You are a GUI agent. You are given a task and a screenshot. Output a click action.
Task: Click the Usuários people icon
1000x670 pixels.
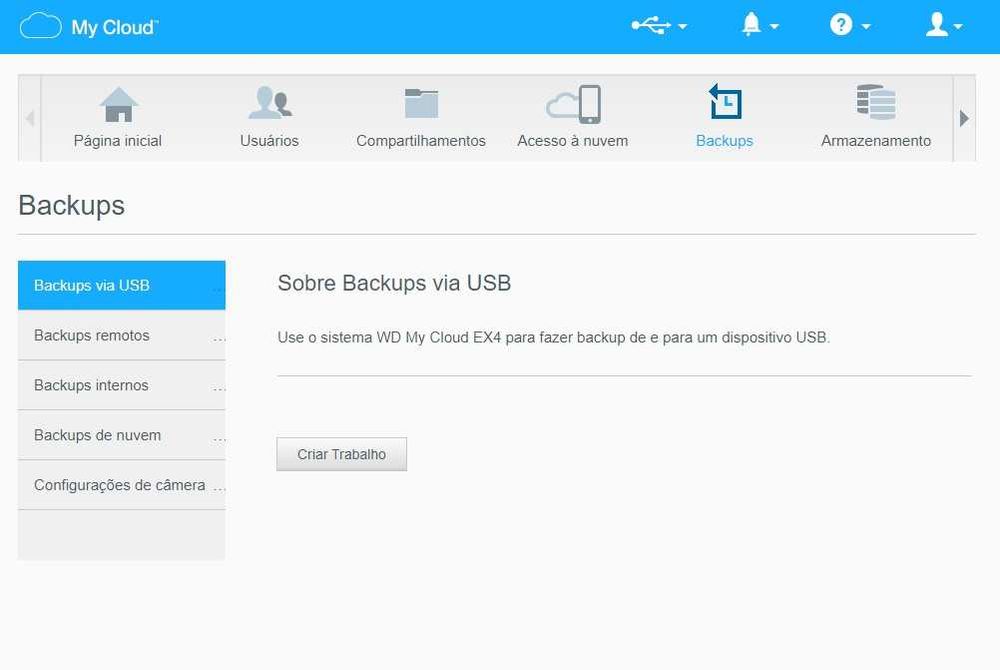click(270, 103)
